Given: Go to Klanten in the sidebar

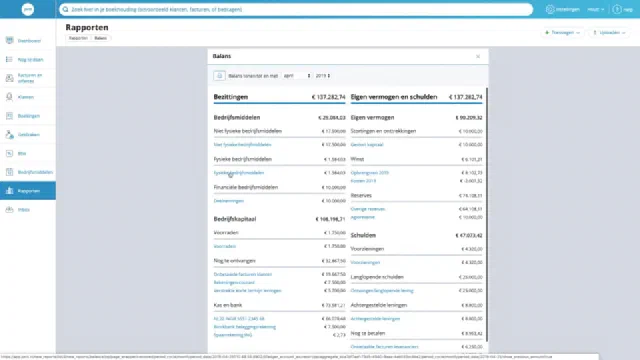Looking at the screenshot, I should (x=25, y=97).
